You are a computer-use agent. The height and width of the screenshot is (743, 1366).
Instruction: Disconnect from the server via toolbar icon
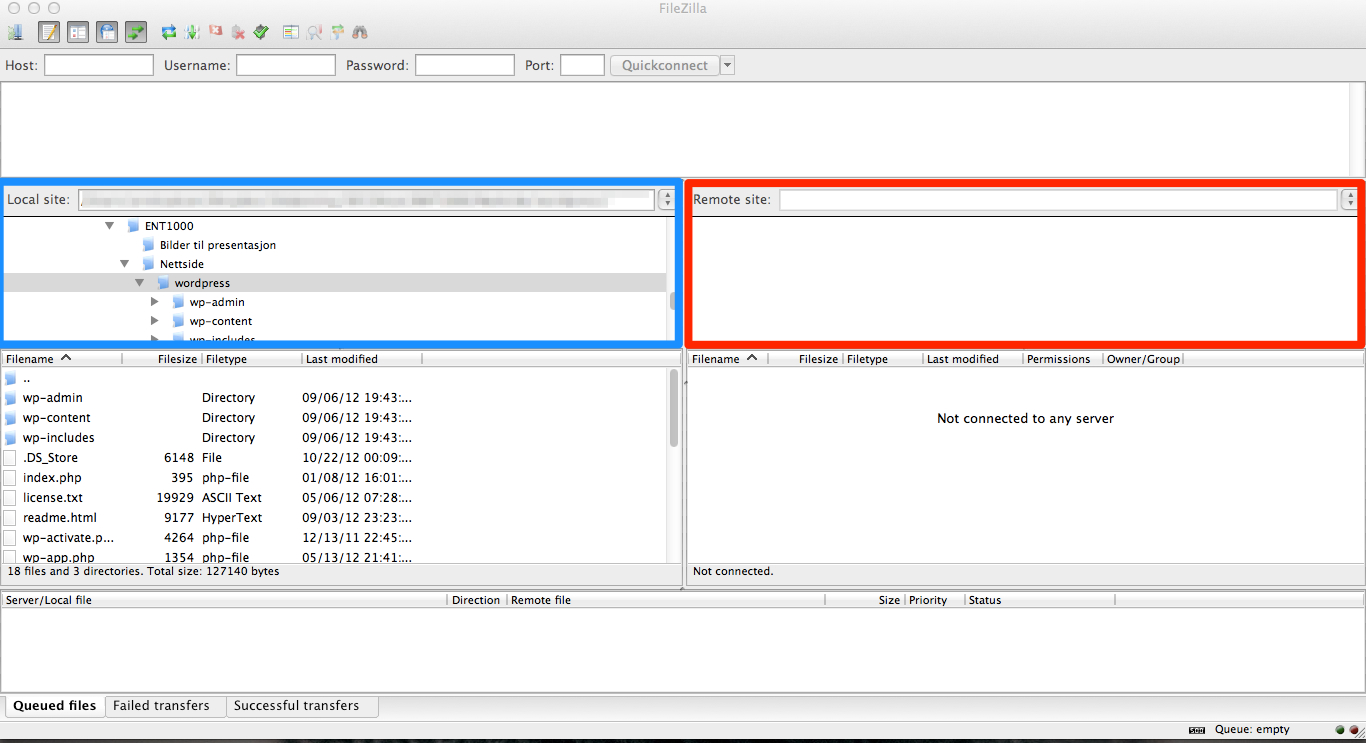pyautogui.click(x=238, y=32)
